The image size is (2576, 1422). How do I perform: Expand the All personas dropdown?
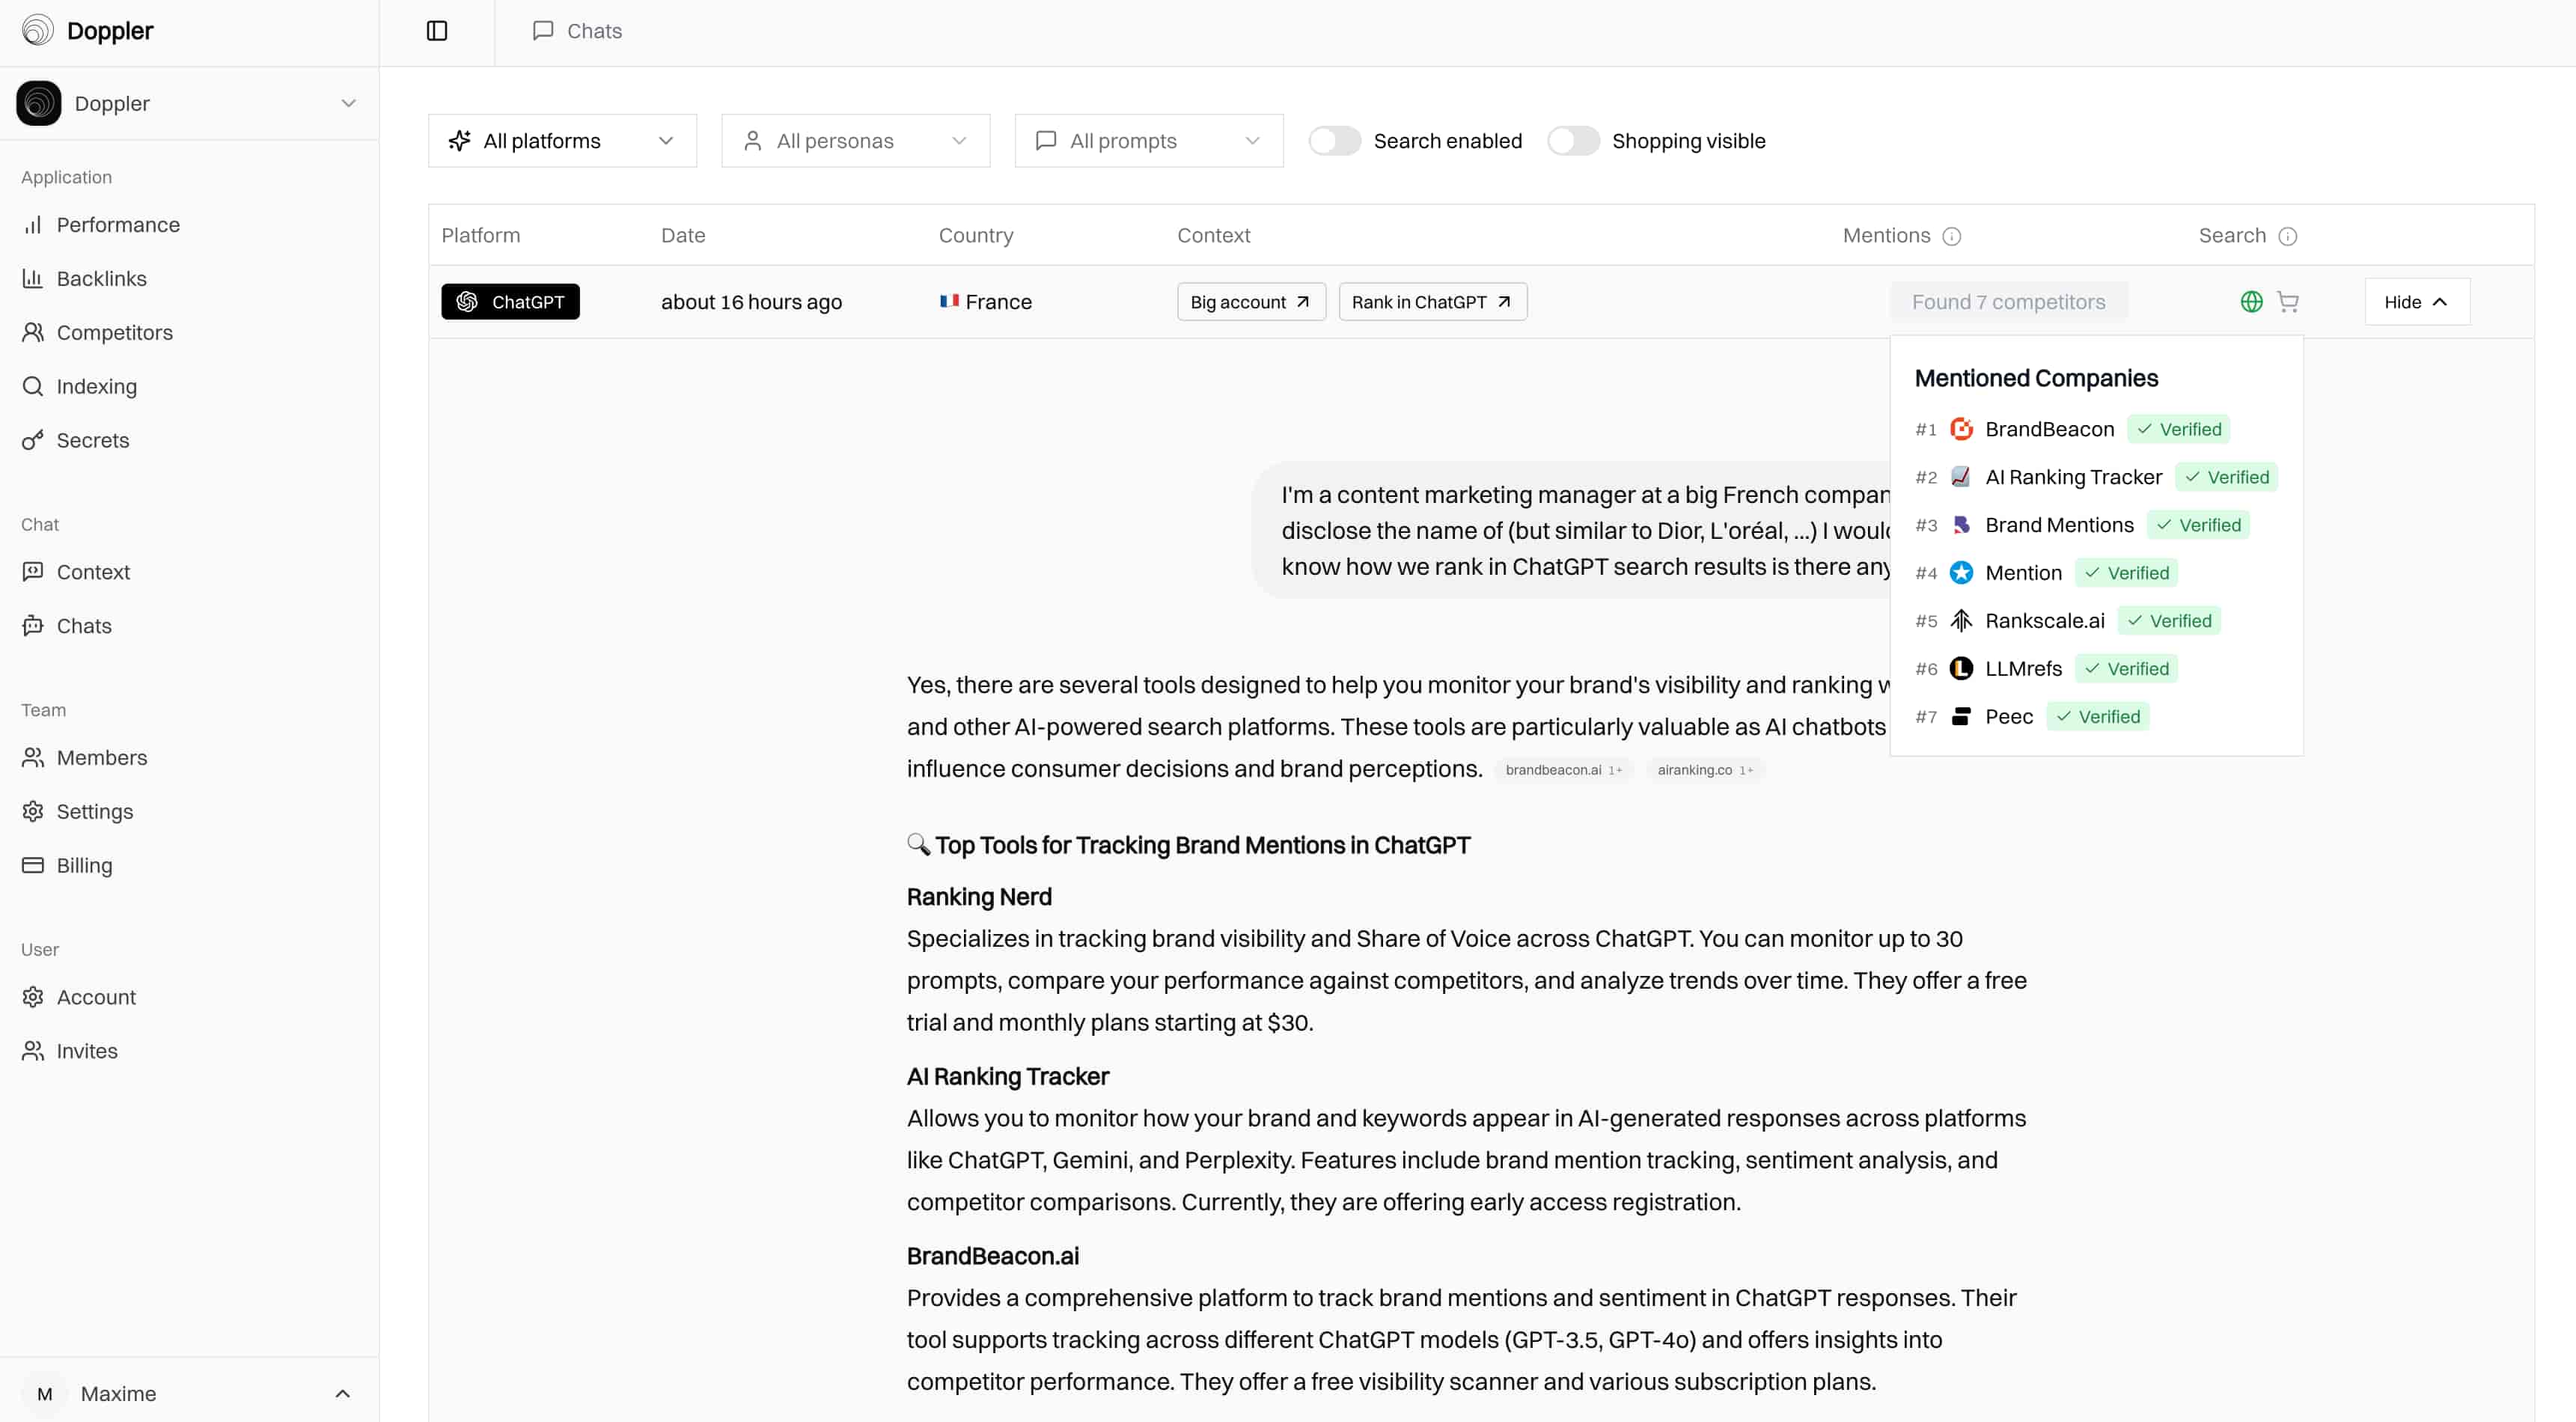click(855, 141)
